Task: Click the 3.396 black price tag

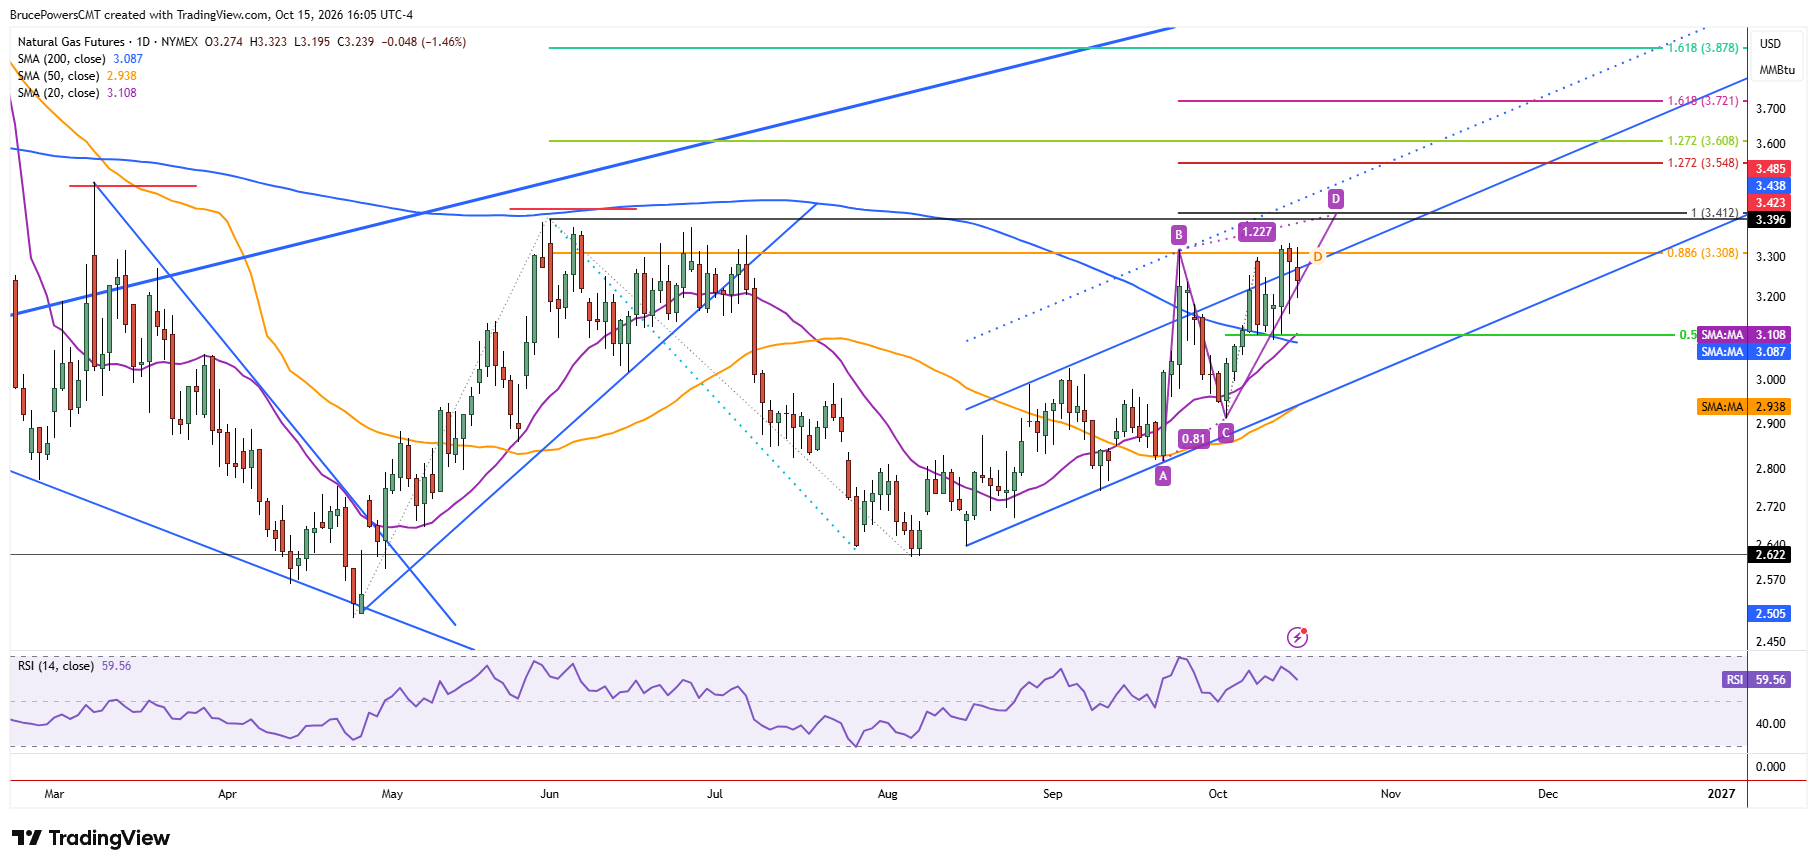Action: tap(1770, 220)
